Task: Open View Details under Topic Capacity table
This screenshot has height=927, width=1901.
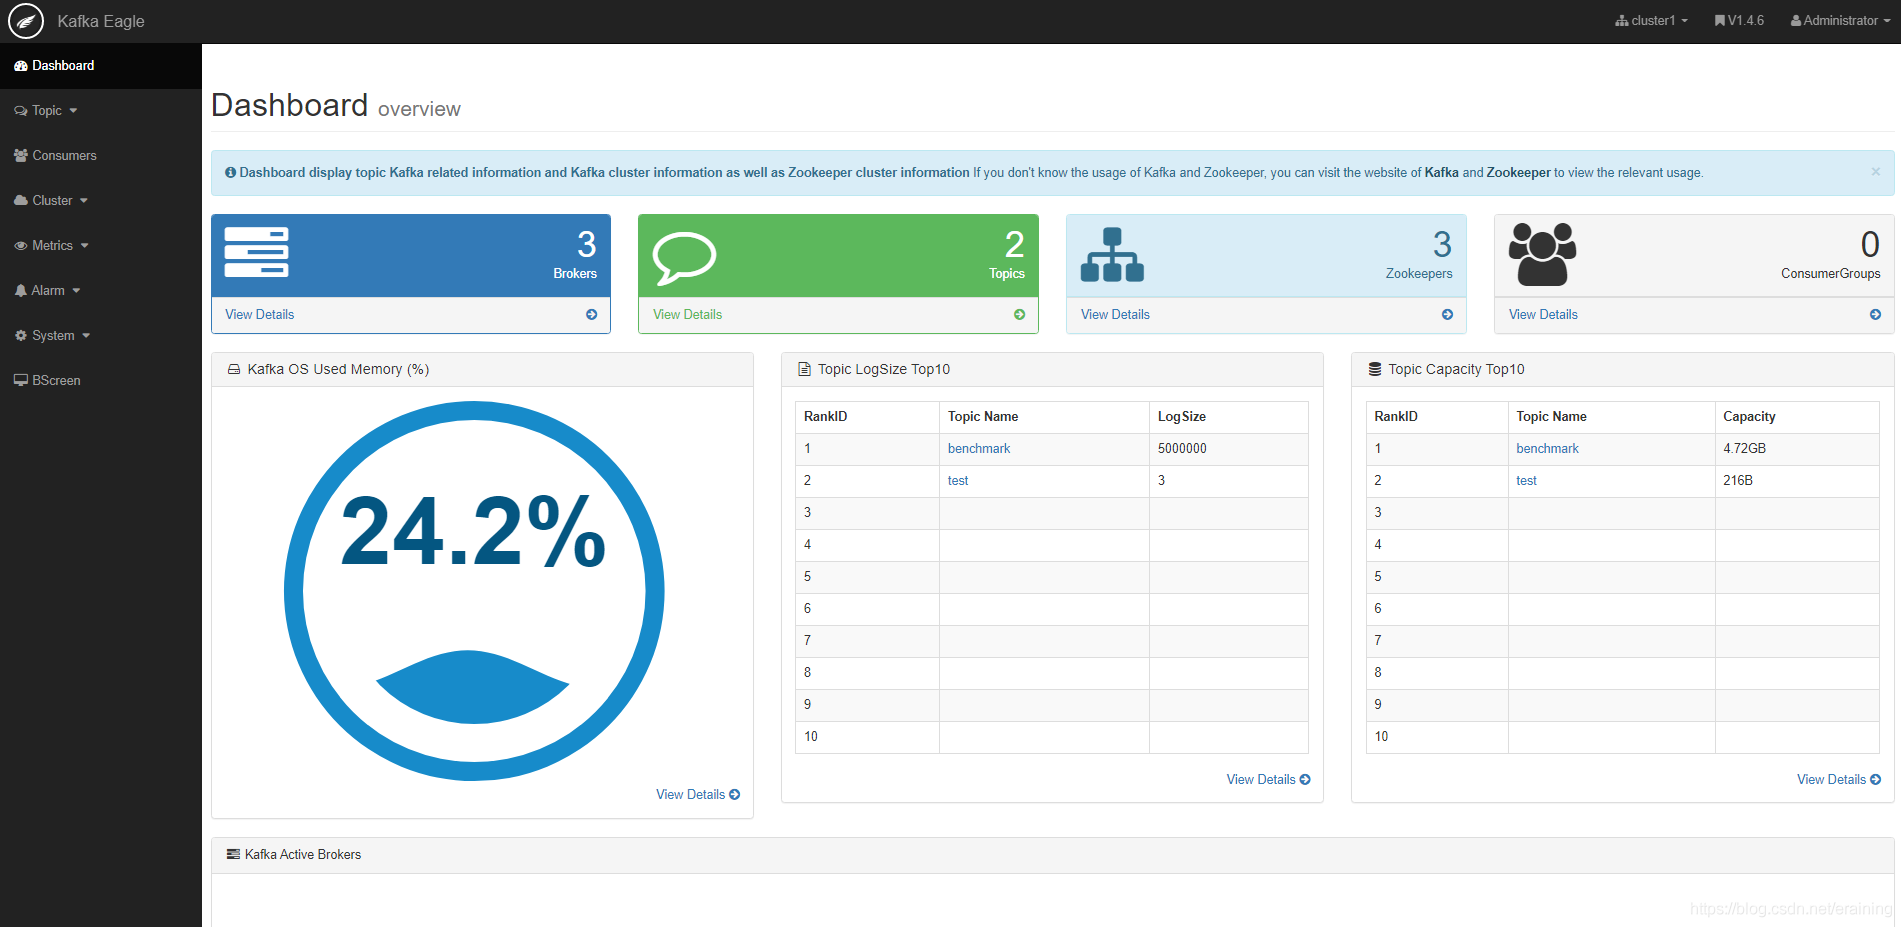Action: click(1839, 780)
